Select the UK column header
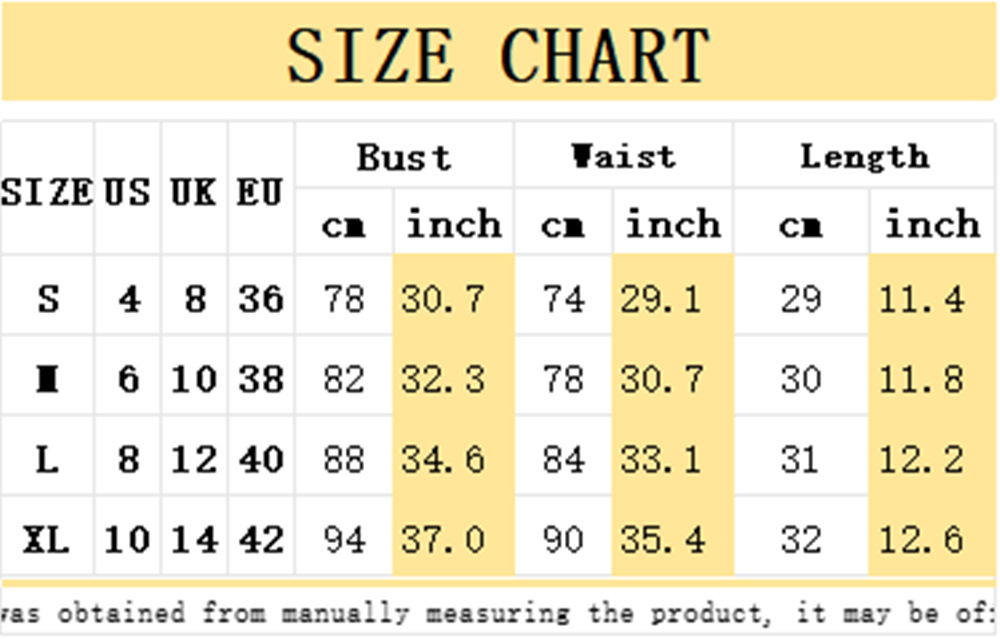Screen dimensions: 1000x639 pos(194,191)
